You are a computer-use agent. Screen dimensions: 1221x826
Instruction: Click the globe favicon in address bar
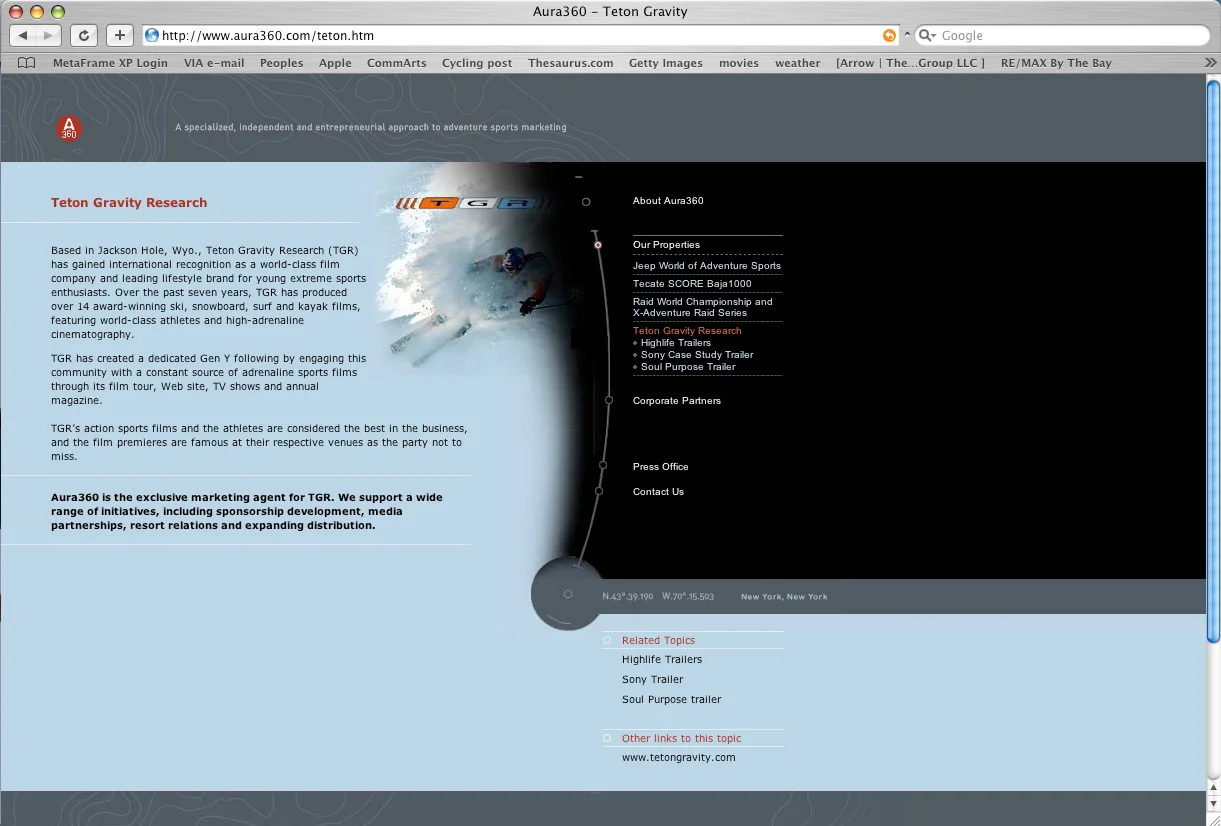[x=152, y=36]
